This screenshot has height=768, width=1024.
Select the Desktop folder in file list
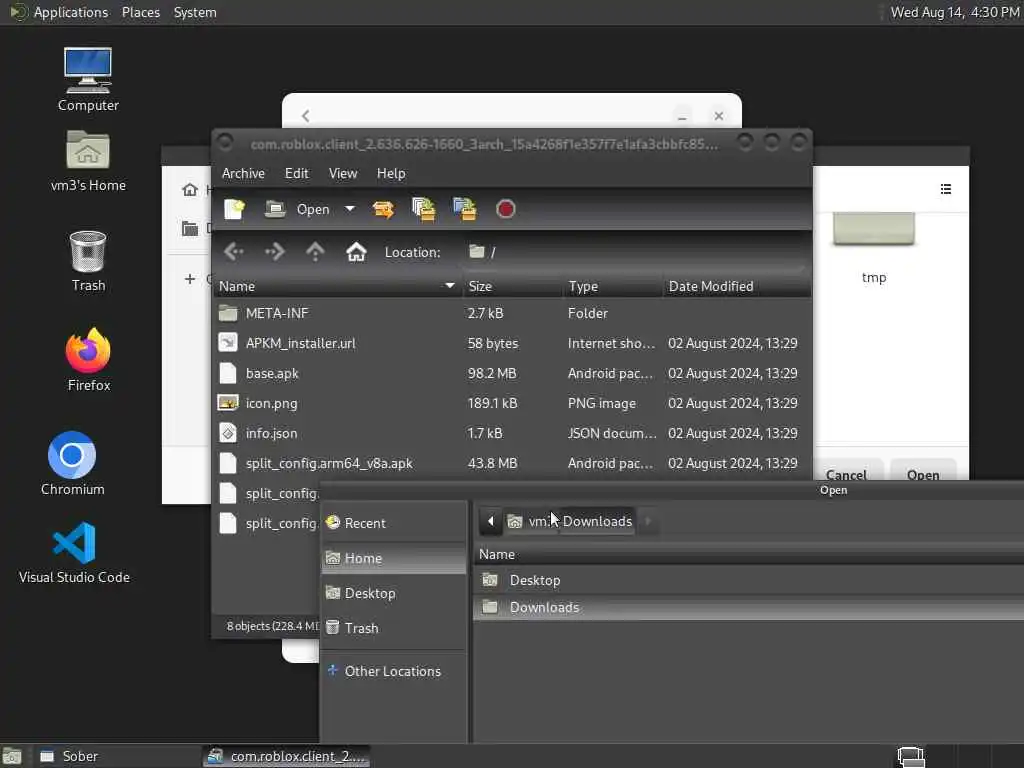748,580
